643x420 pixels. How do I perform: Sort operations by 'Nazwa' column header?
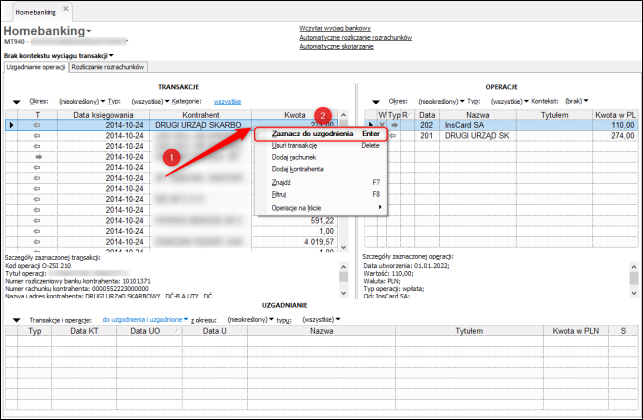pyautogui.click(x=478, y=115)
